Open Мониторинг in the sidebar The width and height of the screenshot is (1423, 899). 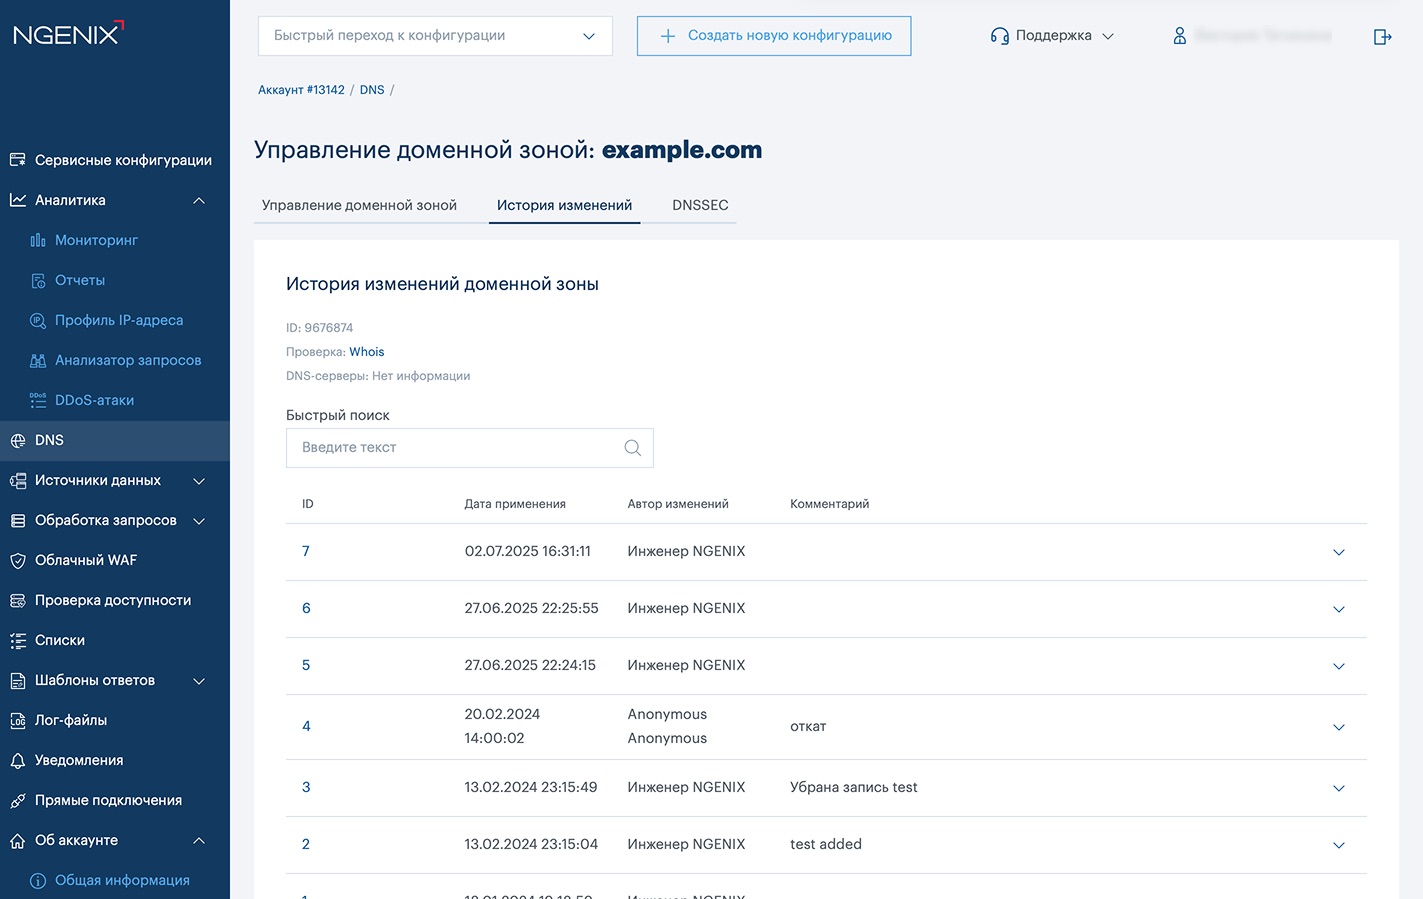(x=96, y=240)
